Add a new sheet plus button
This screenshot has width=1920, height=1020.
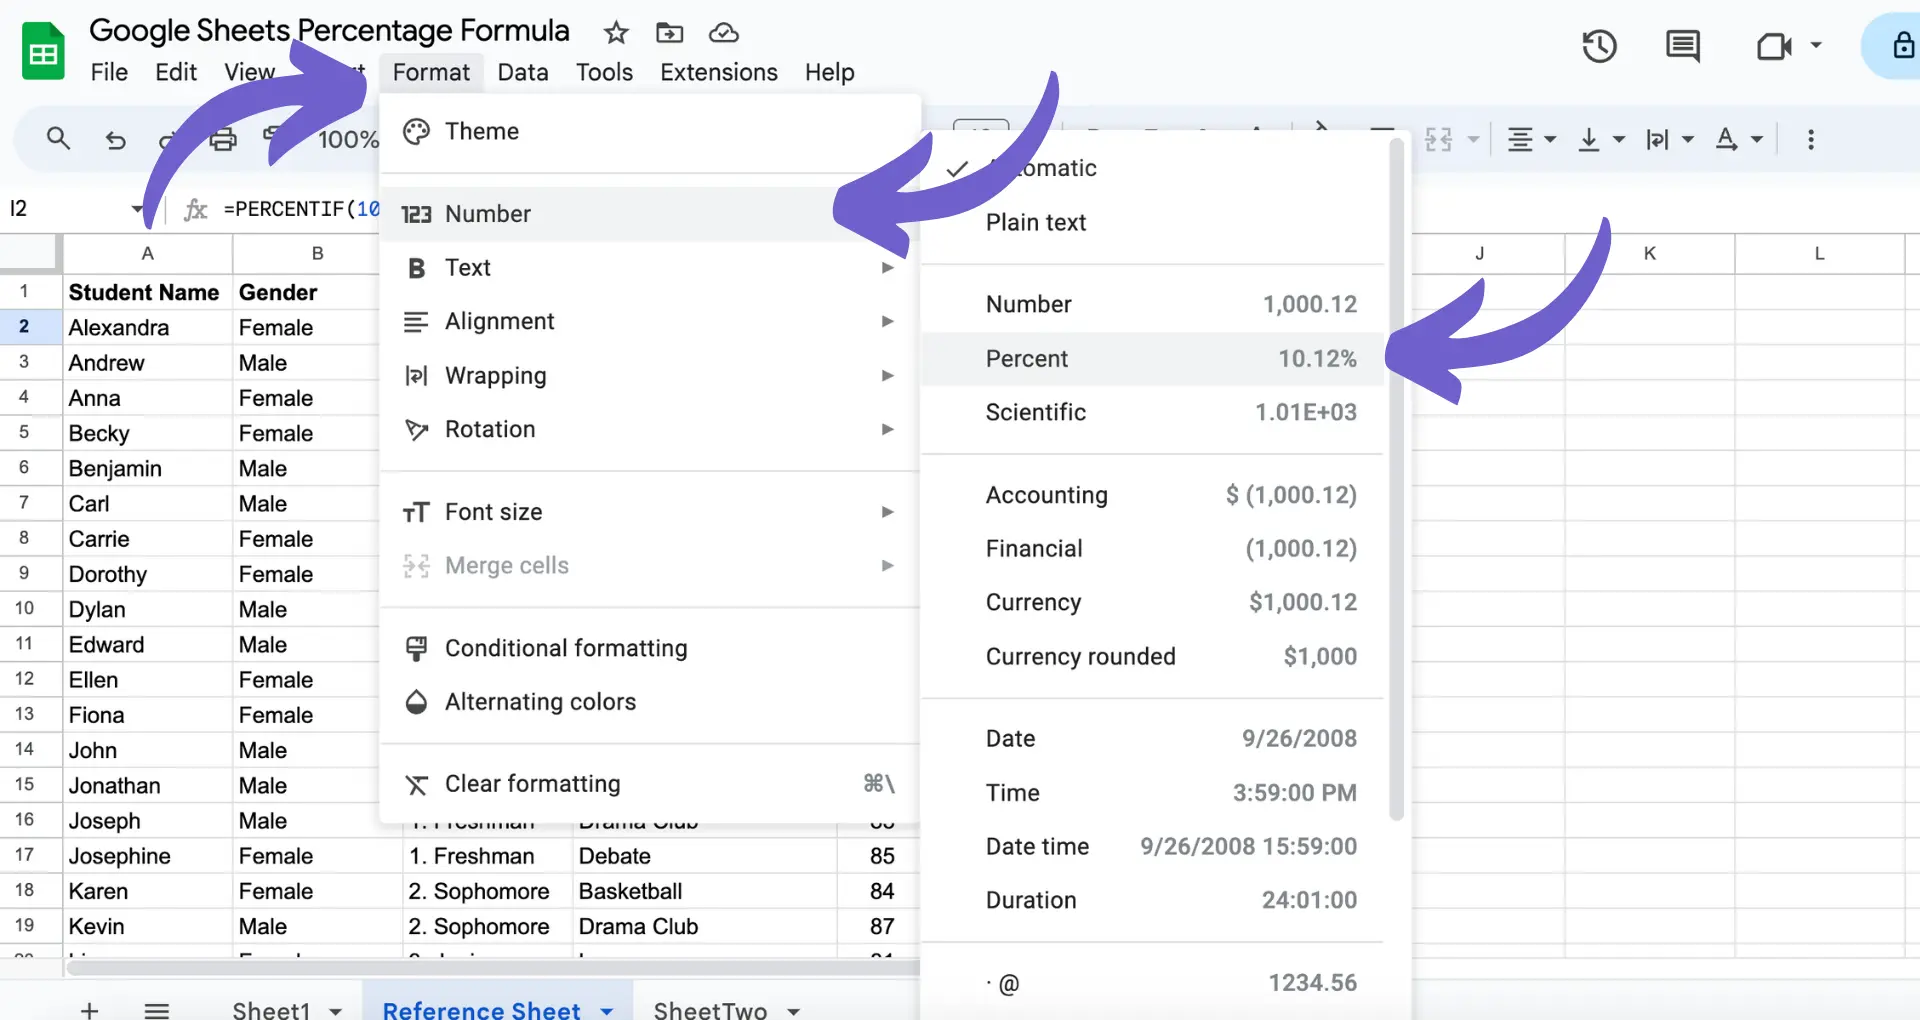click(89, 1010)
